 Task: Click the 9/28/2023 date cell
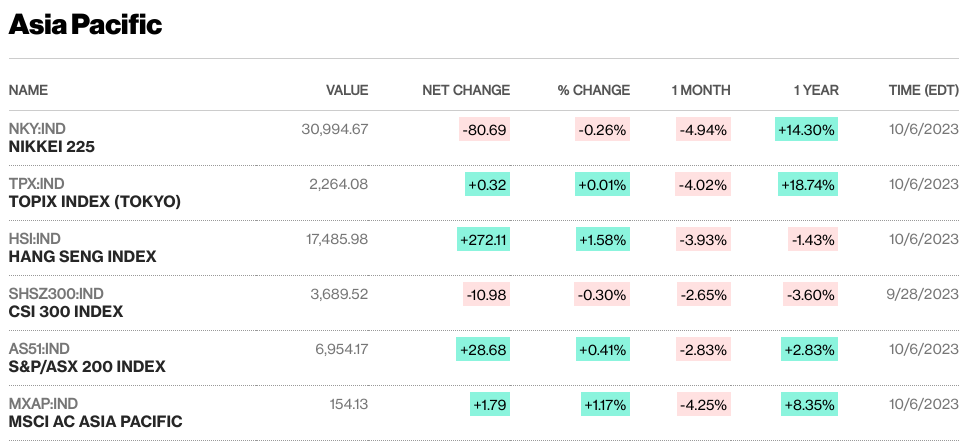pos(923,294)
